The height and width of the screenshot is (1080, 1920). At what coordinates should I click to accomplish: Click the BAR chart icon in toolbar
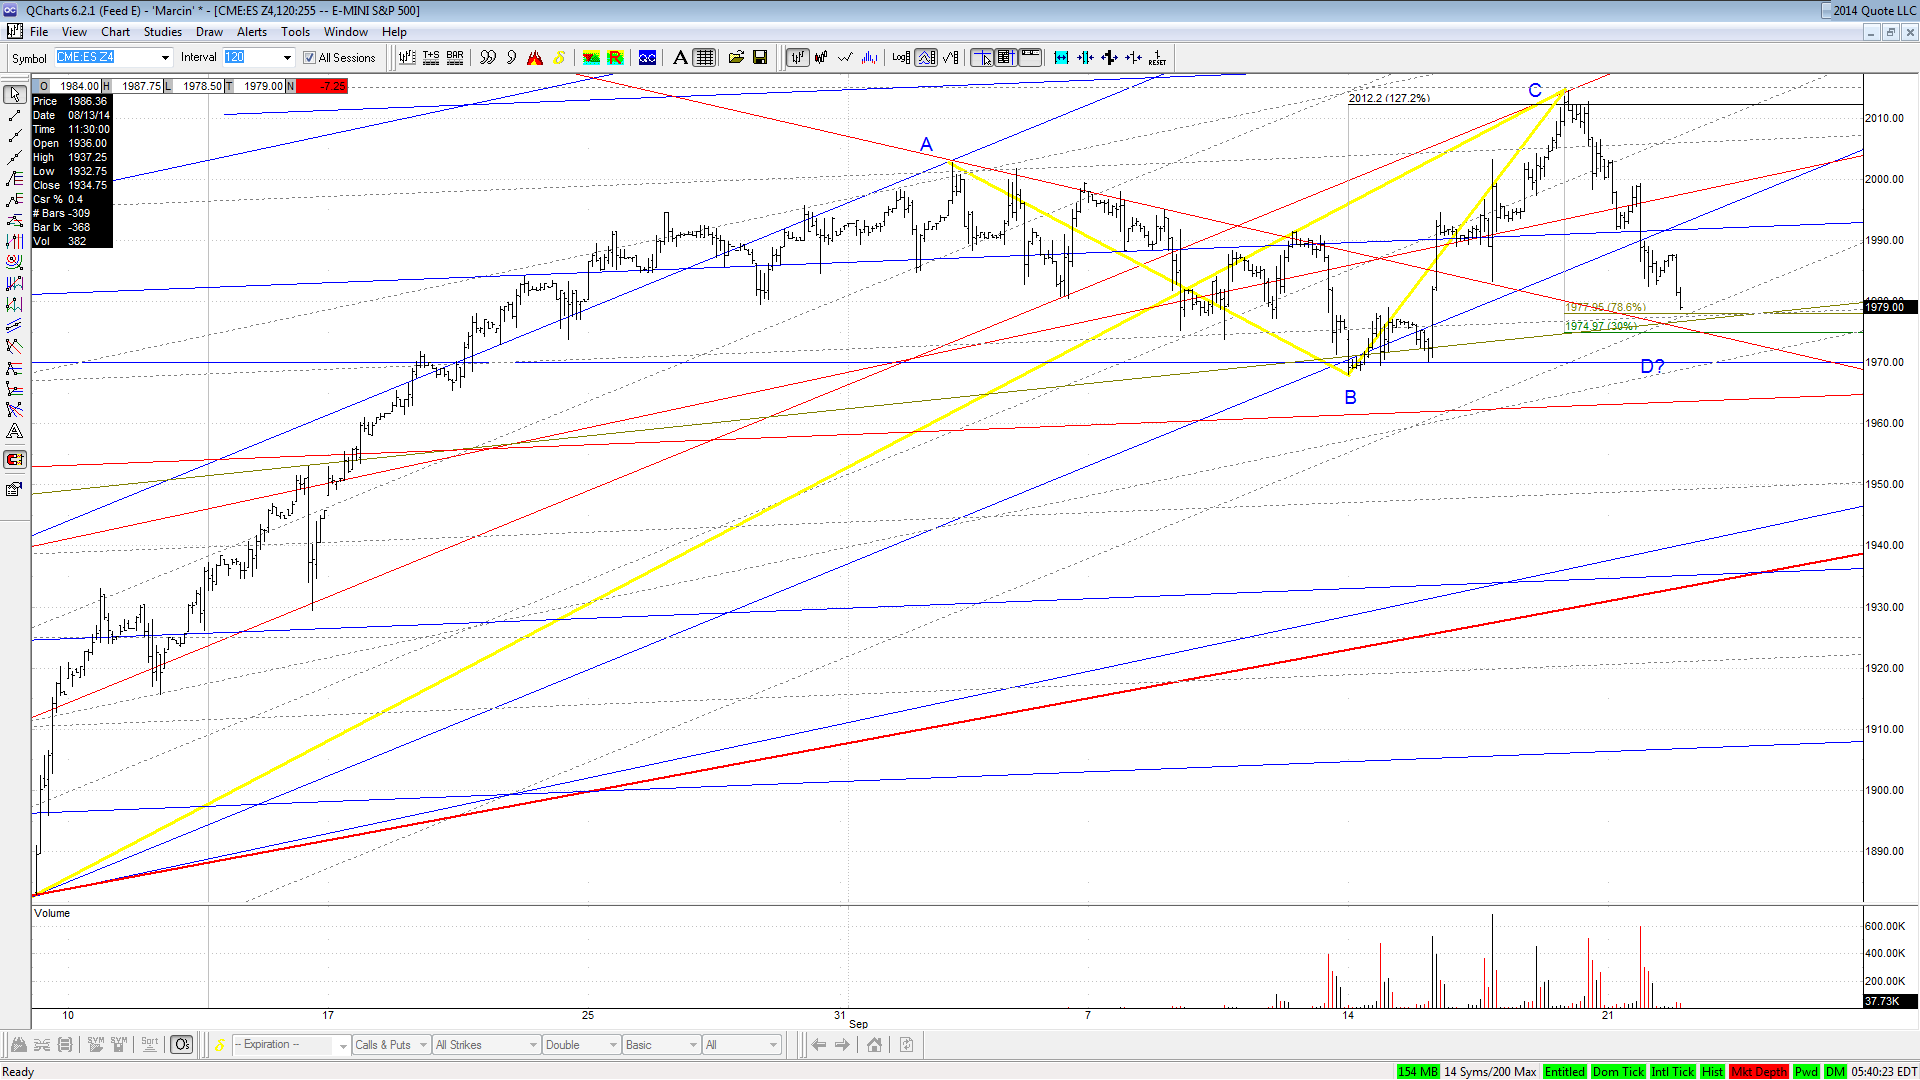[455, 58]
